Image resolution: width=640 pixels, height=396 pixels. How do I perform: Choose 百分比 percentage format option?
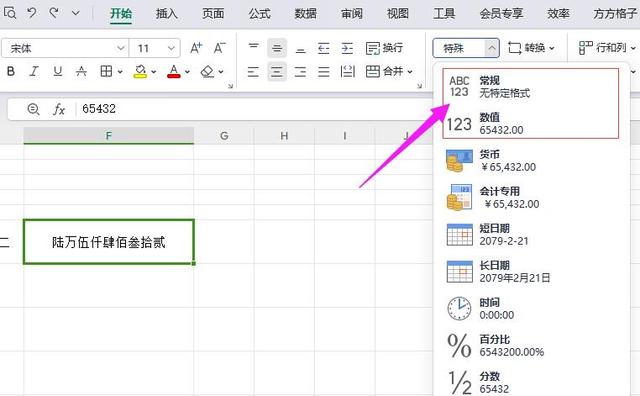click(531, 345)
